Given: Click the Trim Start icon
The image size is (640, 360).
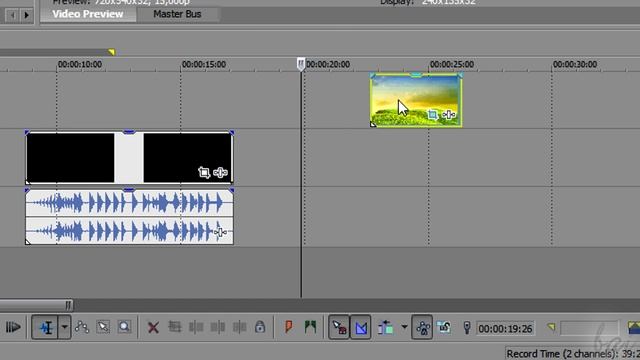Looking at the screenshot, I should 196,327.
